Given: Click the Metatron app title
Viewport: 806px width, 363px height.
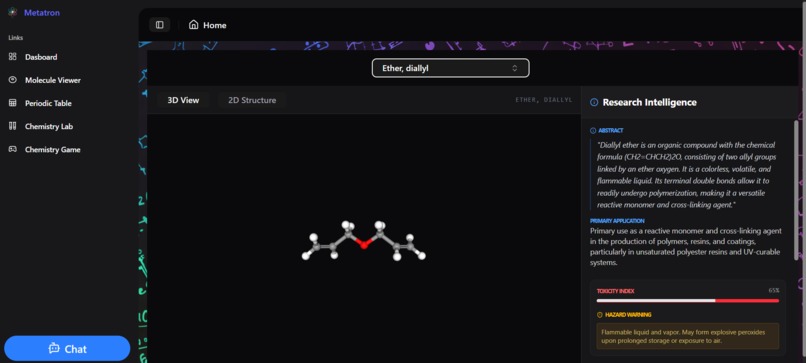Looking at the screenshot, I should (x=42, y=12).
